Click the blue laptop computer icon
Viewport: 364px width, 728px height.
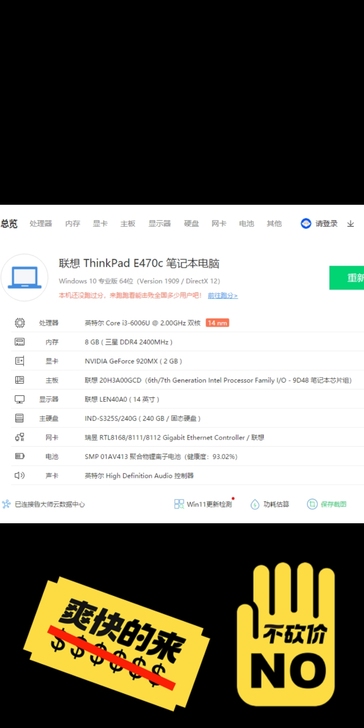25,278
